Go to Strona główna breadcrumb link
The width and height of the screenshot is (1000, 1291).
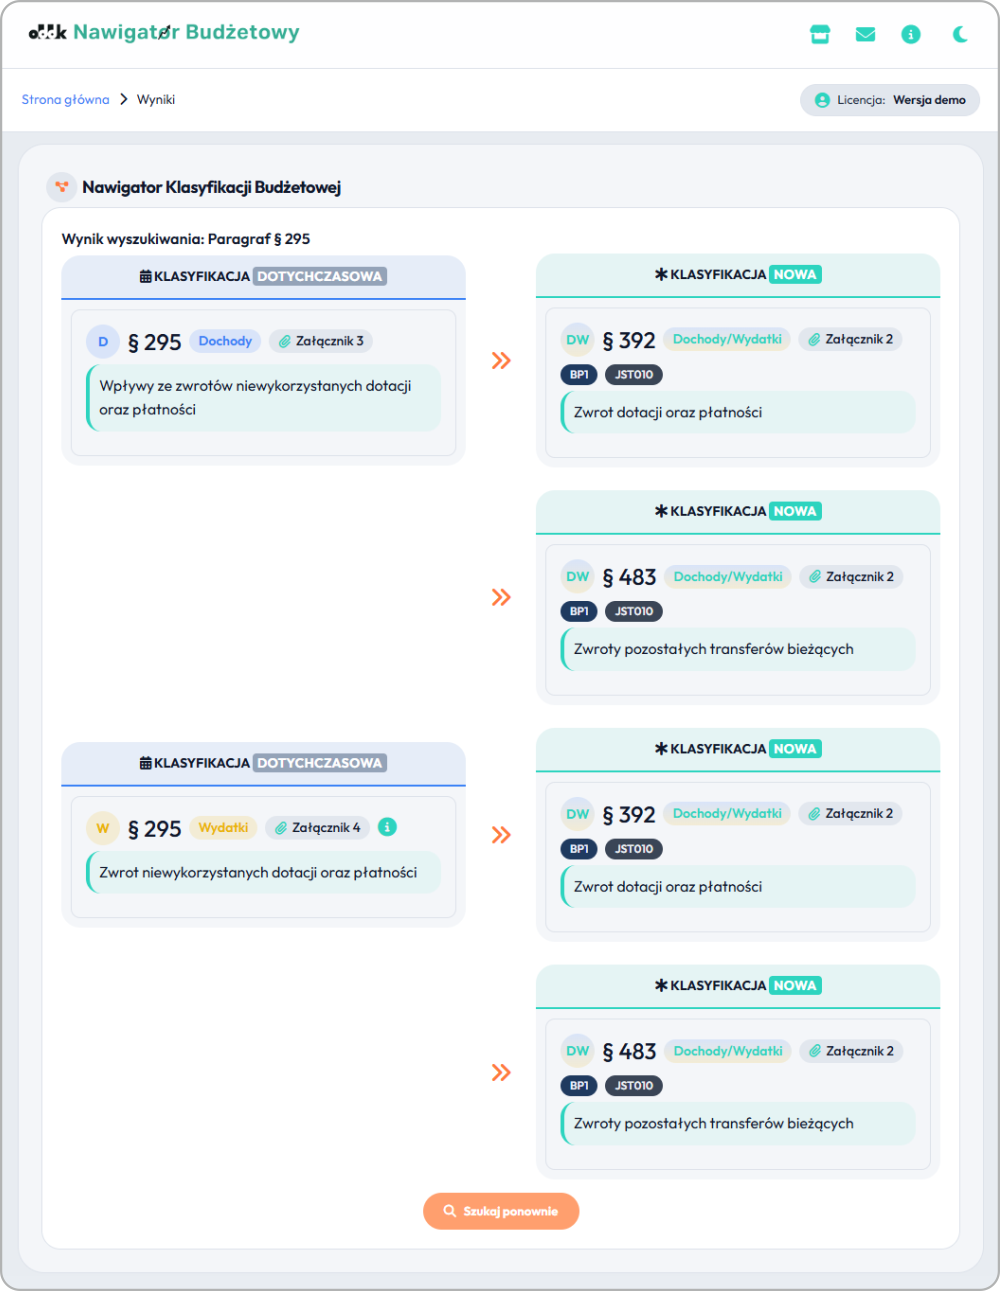point(65,100)
